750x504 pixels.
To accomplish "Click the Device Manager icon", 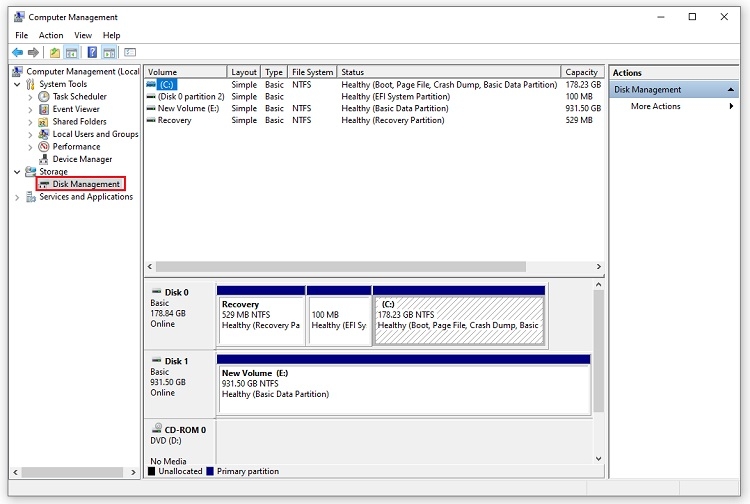I will pyautogui.click(x=44, y=159).
